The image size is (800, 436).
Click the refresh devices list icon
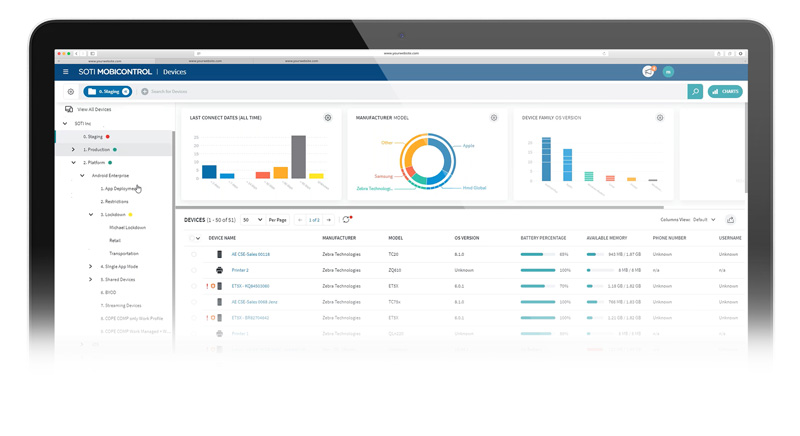(x=346, y=220)
